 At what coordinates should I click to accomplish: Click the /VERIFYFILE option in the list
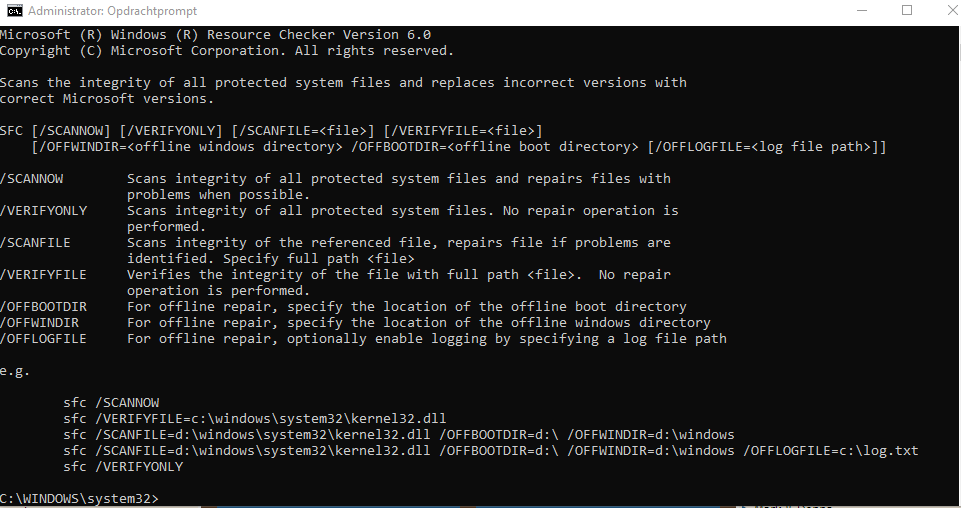[x=44, y=275]
